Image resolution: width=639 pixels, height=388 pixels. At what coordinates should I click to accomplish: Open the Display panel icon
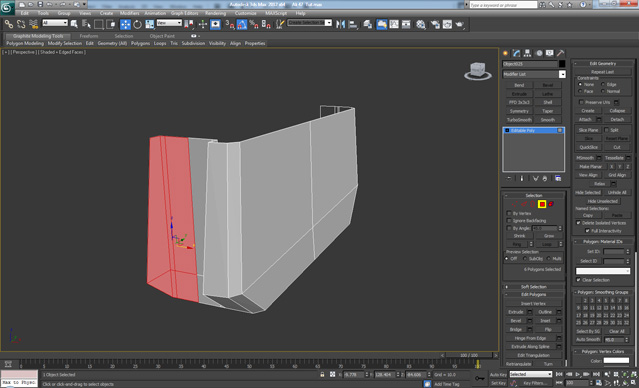tap(550, 53)
